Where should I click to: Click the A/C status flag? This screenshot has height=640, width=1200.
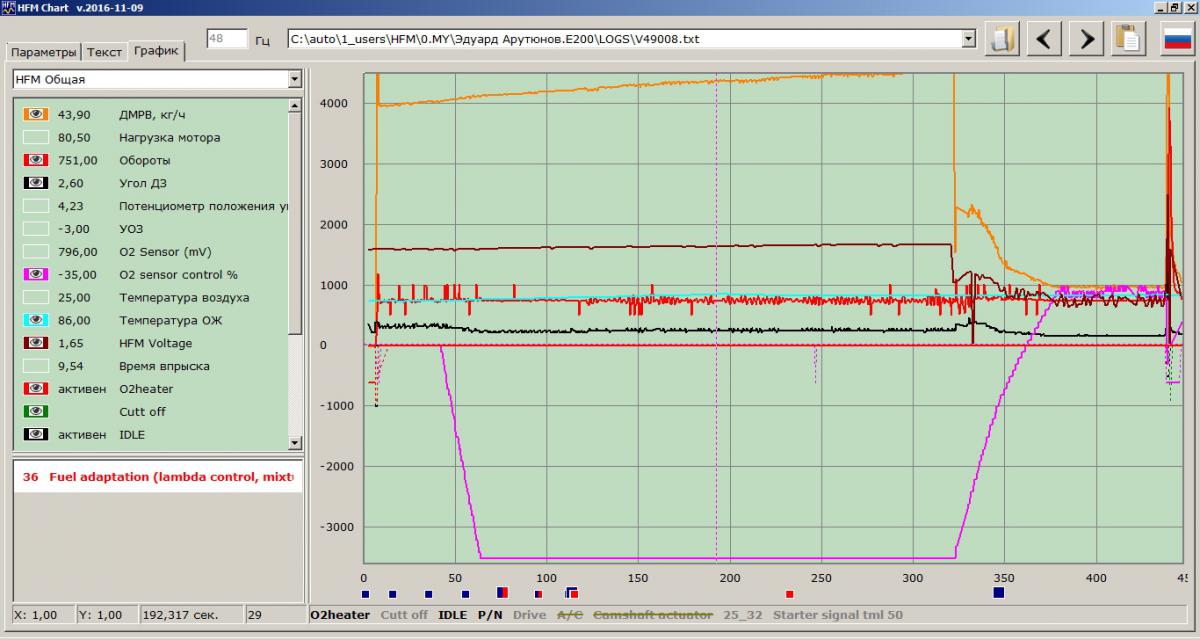coord(570,615)
